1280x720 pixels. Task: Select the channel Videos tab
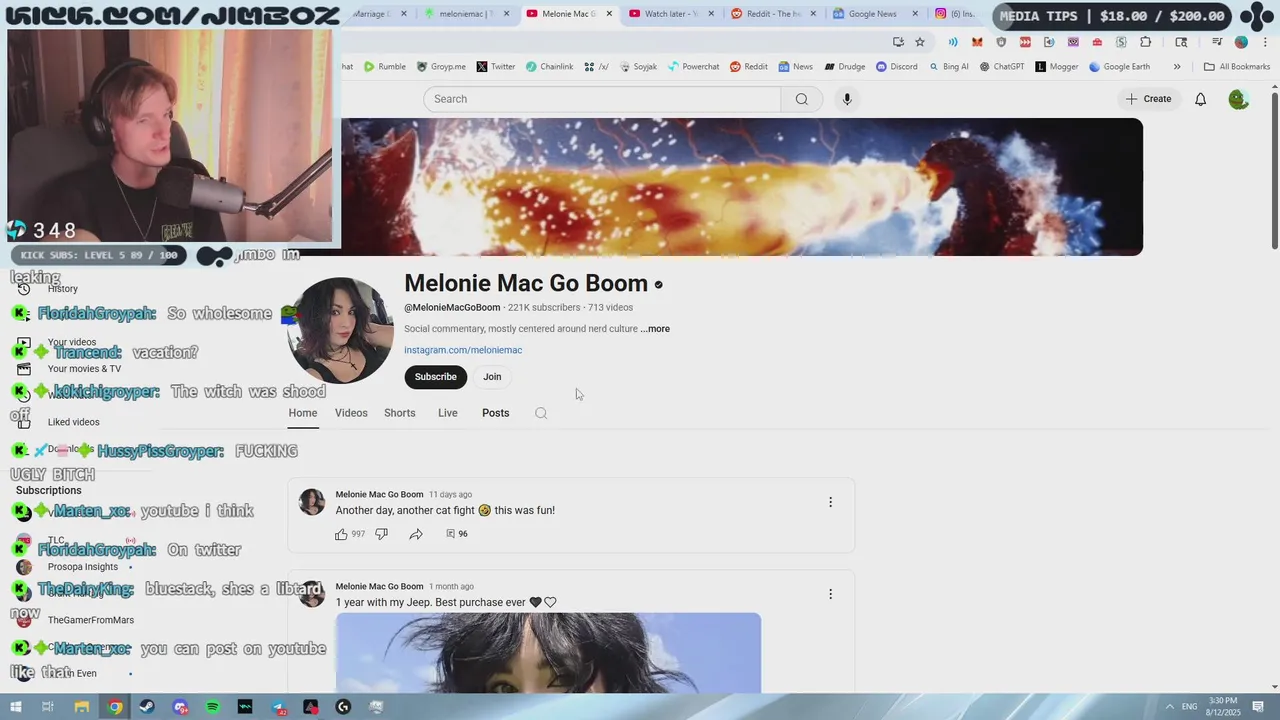click(x=351, y=413)
